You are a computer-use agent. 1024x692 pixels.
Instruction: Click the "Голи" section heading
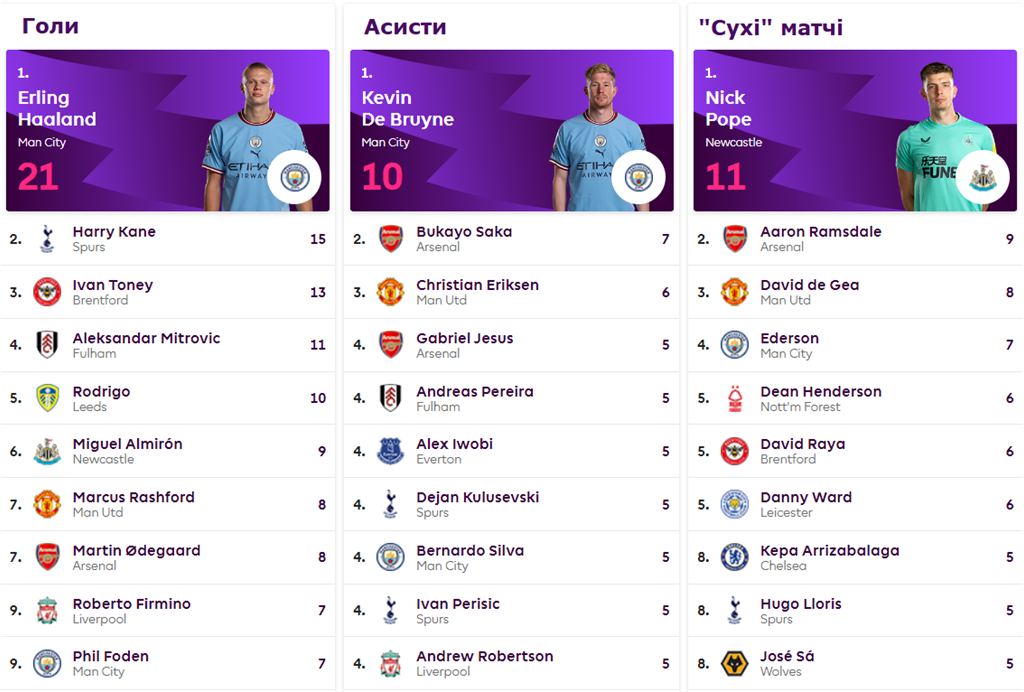[50, 27]
